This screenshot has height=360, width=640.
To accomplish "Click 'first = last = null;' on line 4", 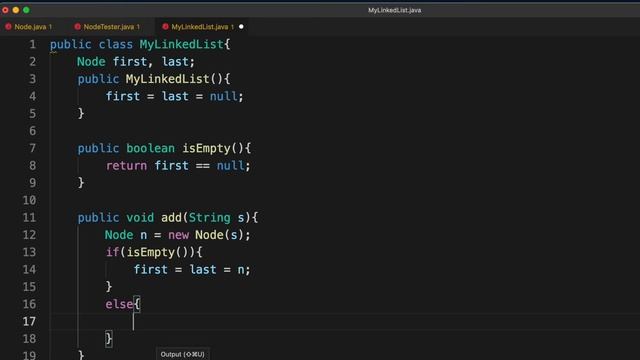I will point(175,96).
